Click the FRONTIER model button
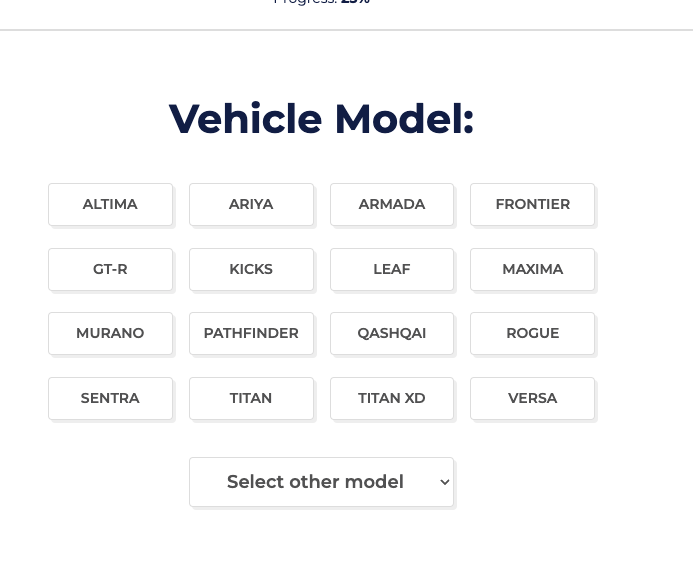 532,204
